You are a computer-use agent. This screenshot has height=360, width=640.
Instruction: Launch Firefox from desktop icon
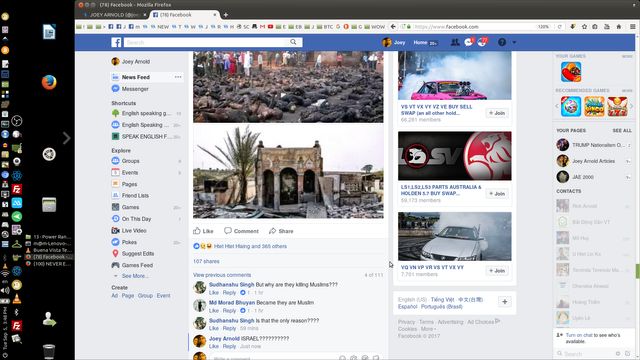(x=49, y=82)
